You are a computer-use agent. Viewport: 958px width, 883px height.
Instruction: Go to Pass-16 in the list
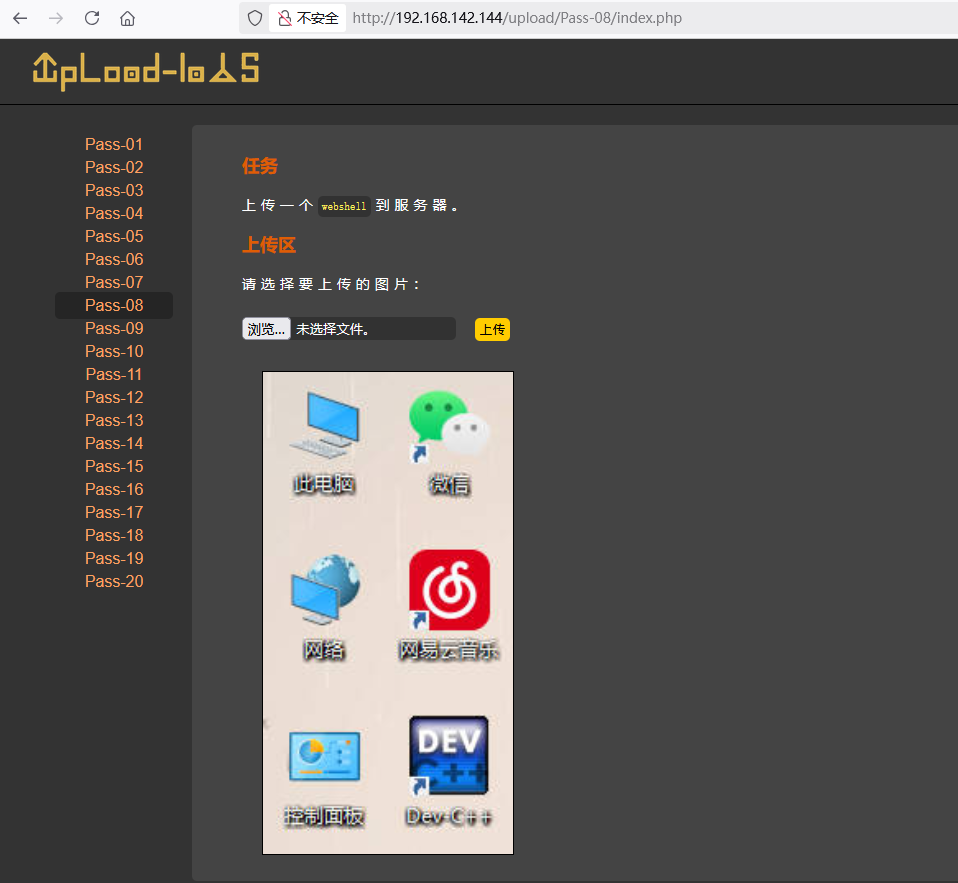[114, 489]
